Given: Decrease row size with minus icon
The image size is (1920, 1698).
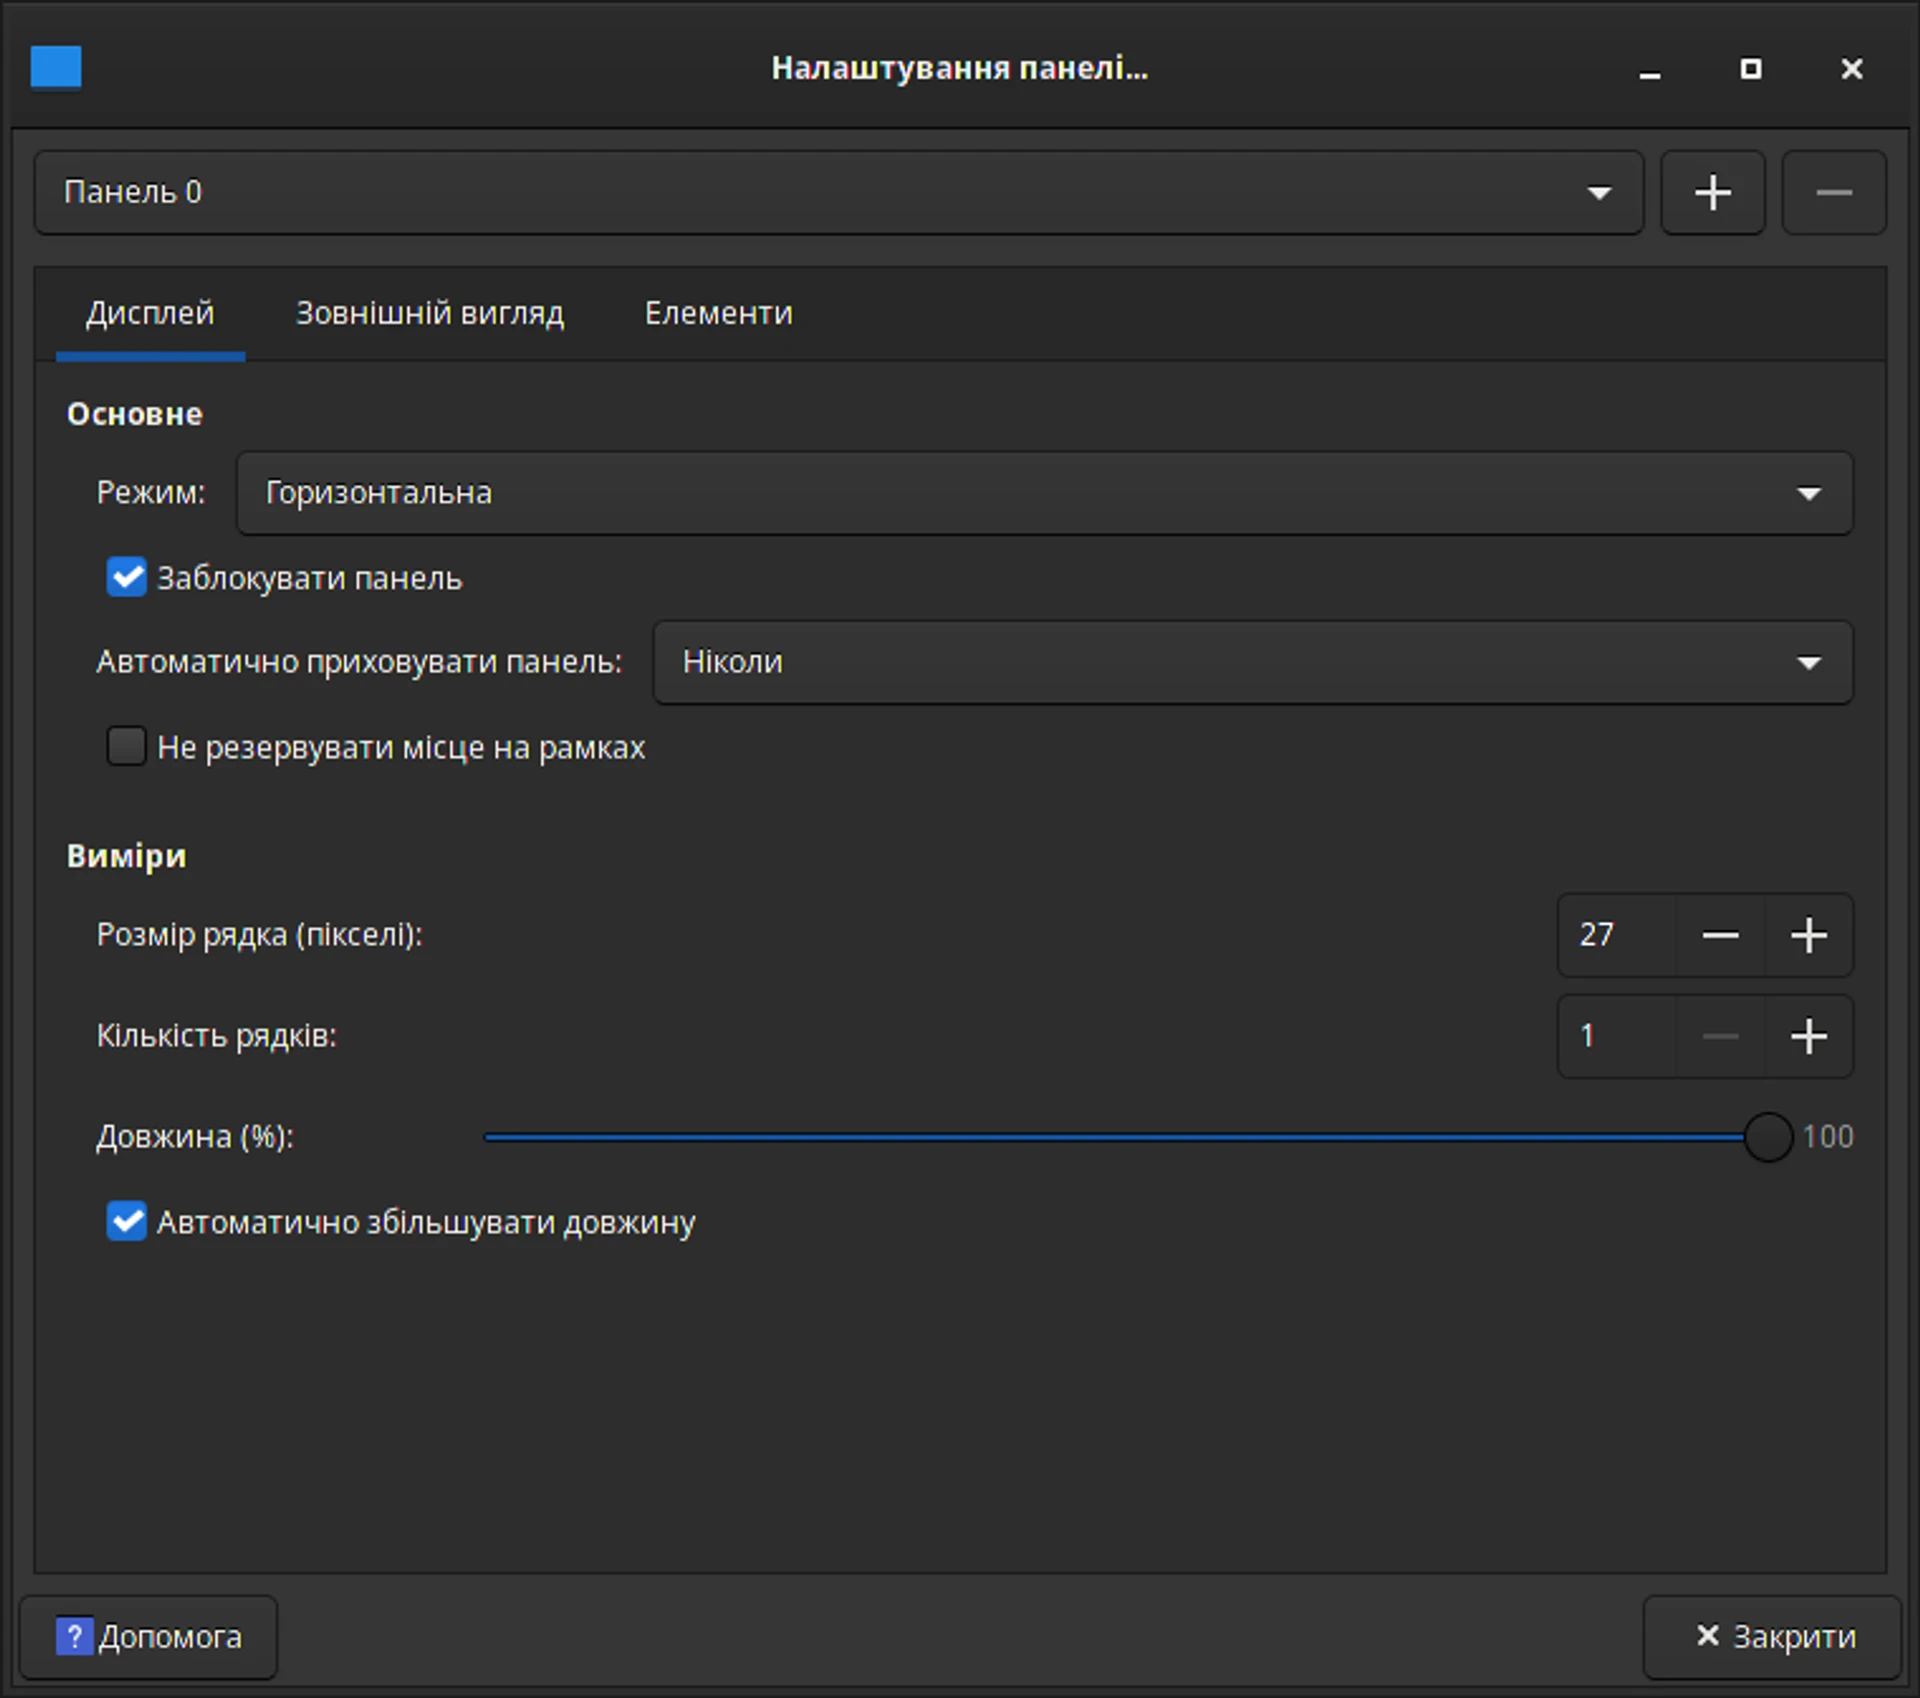Looking at the screenshot, I should (1720, 935).
